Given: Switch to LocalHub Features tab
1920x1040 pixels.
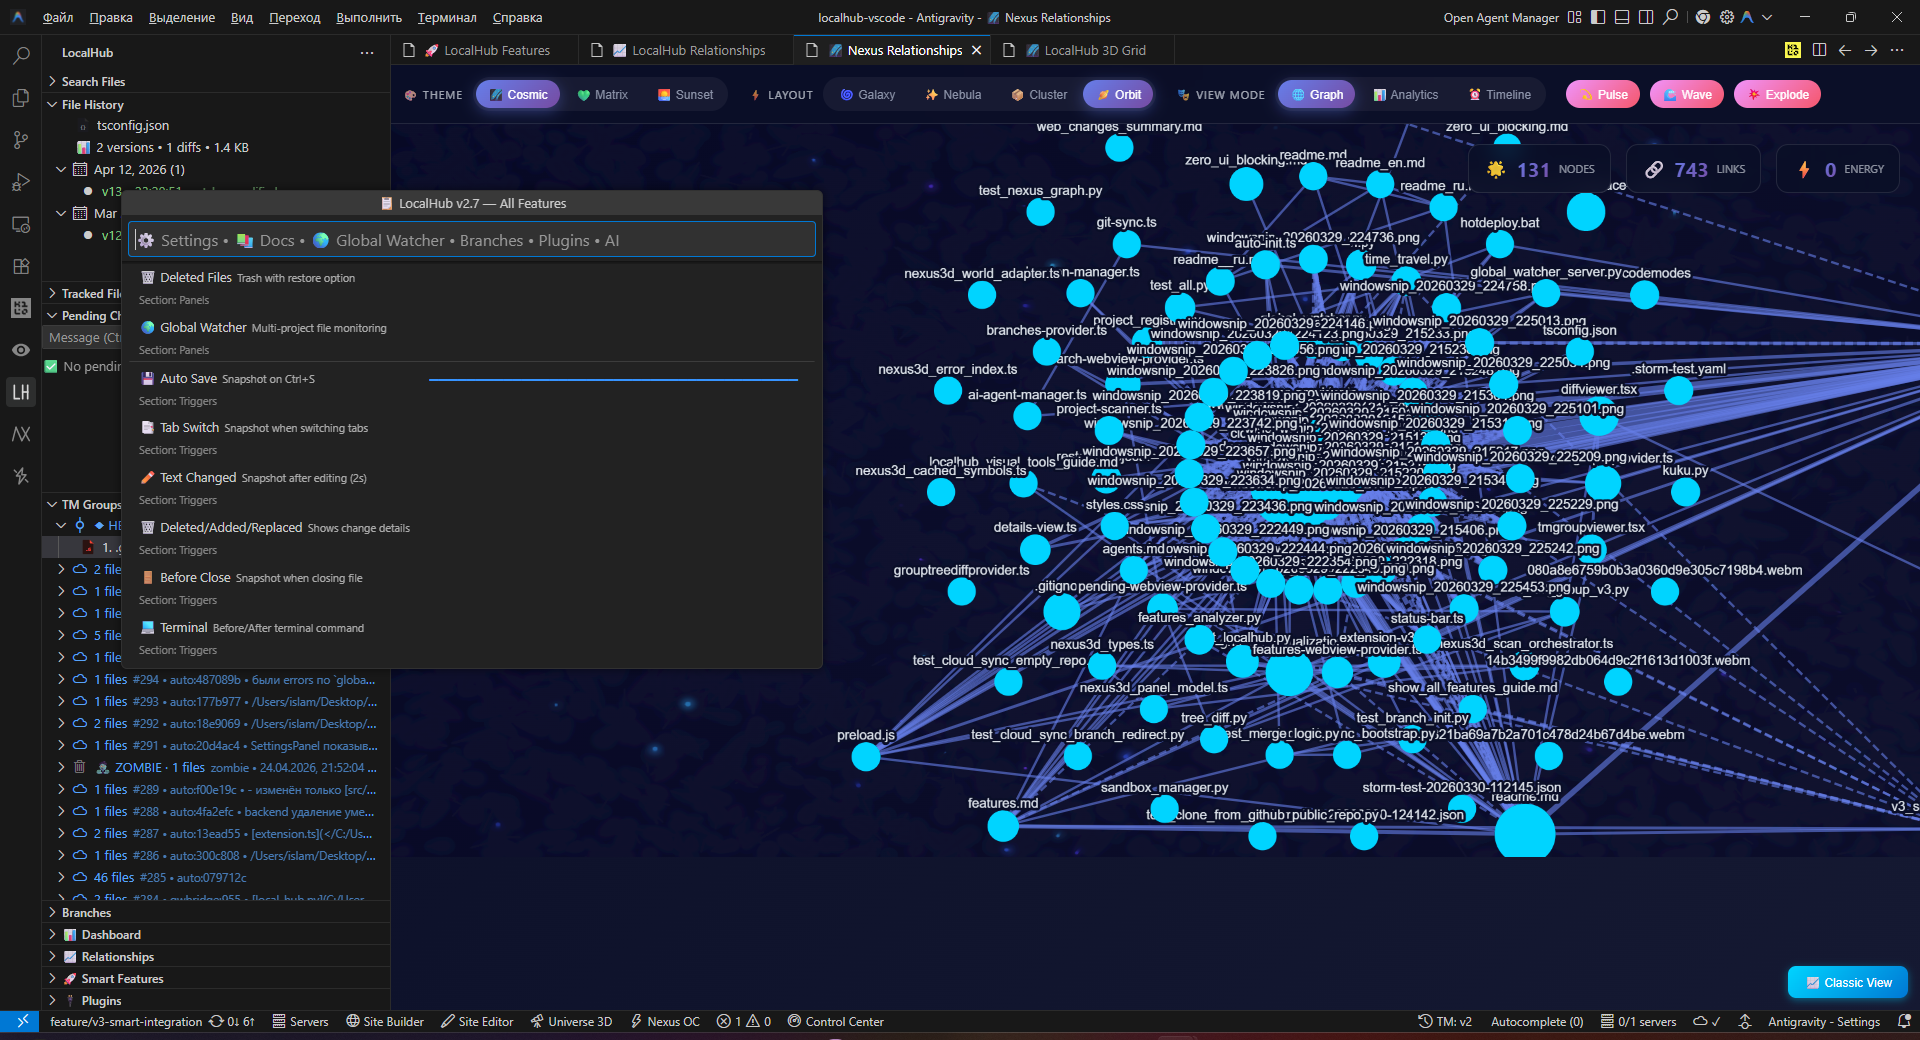Looking at the screenshot, I should (486, 50).
